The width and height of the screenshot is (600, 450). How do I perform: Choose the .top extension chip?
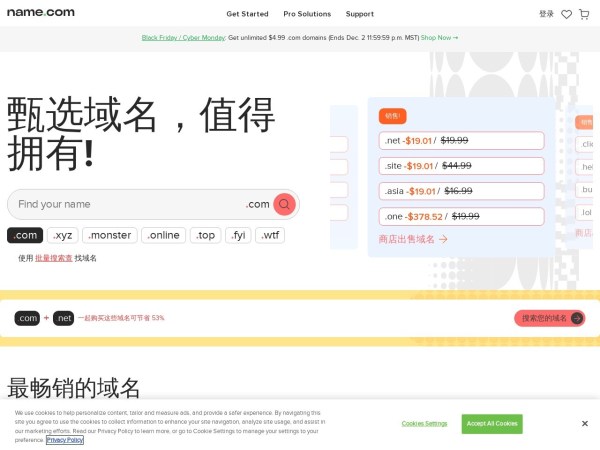tap(205, 236)
